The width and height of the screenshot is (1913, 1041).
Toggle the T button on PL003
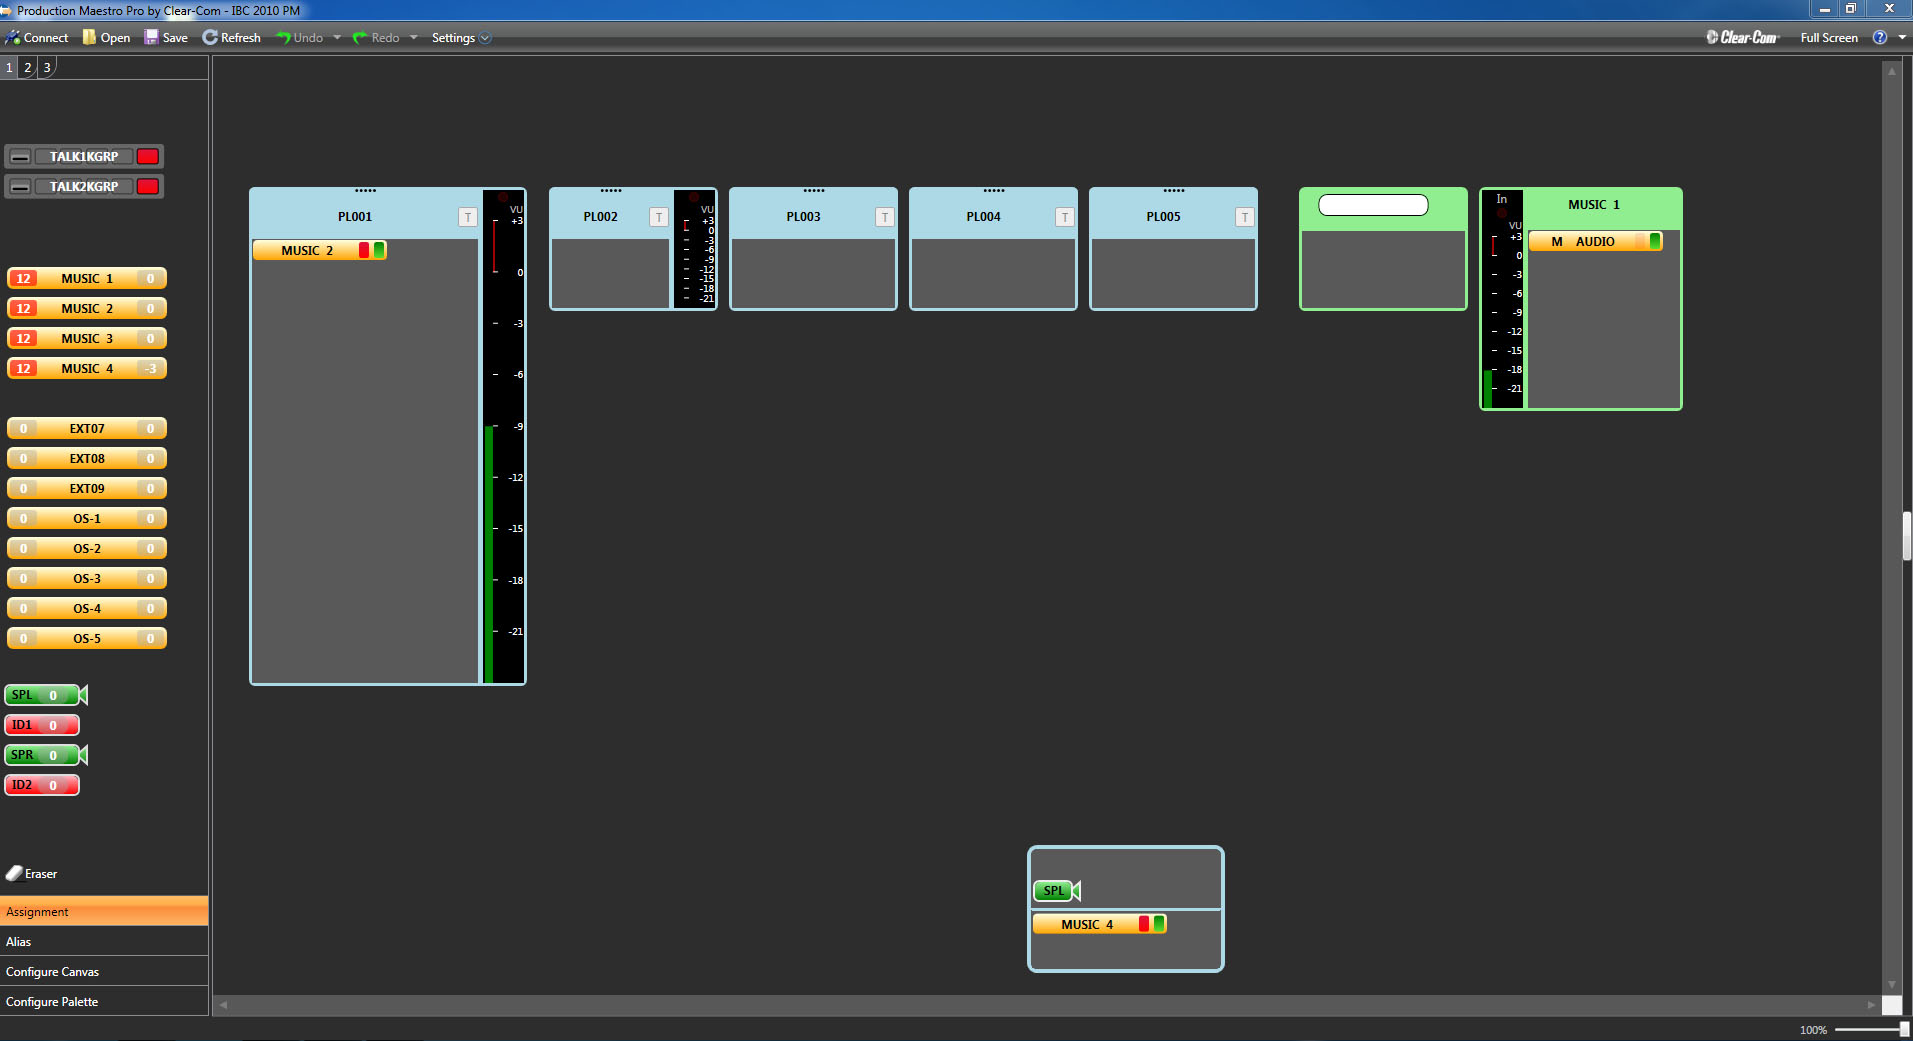click(x=884, y=217)
